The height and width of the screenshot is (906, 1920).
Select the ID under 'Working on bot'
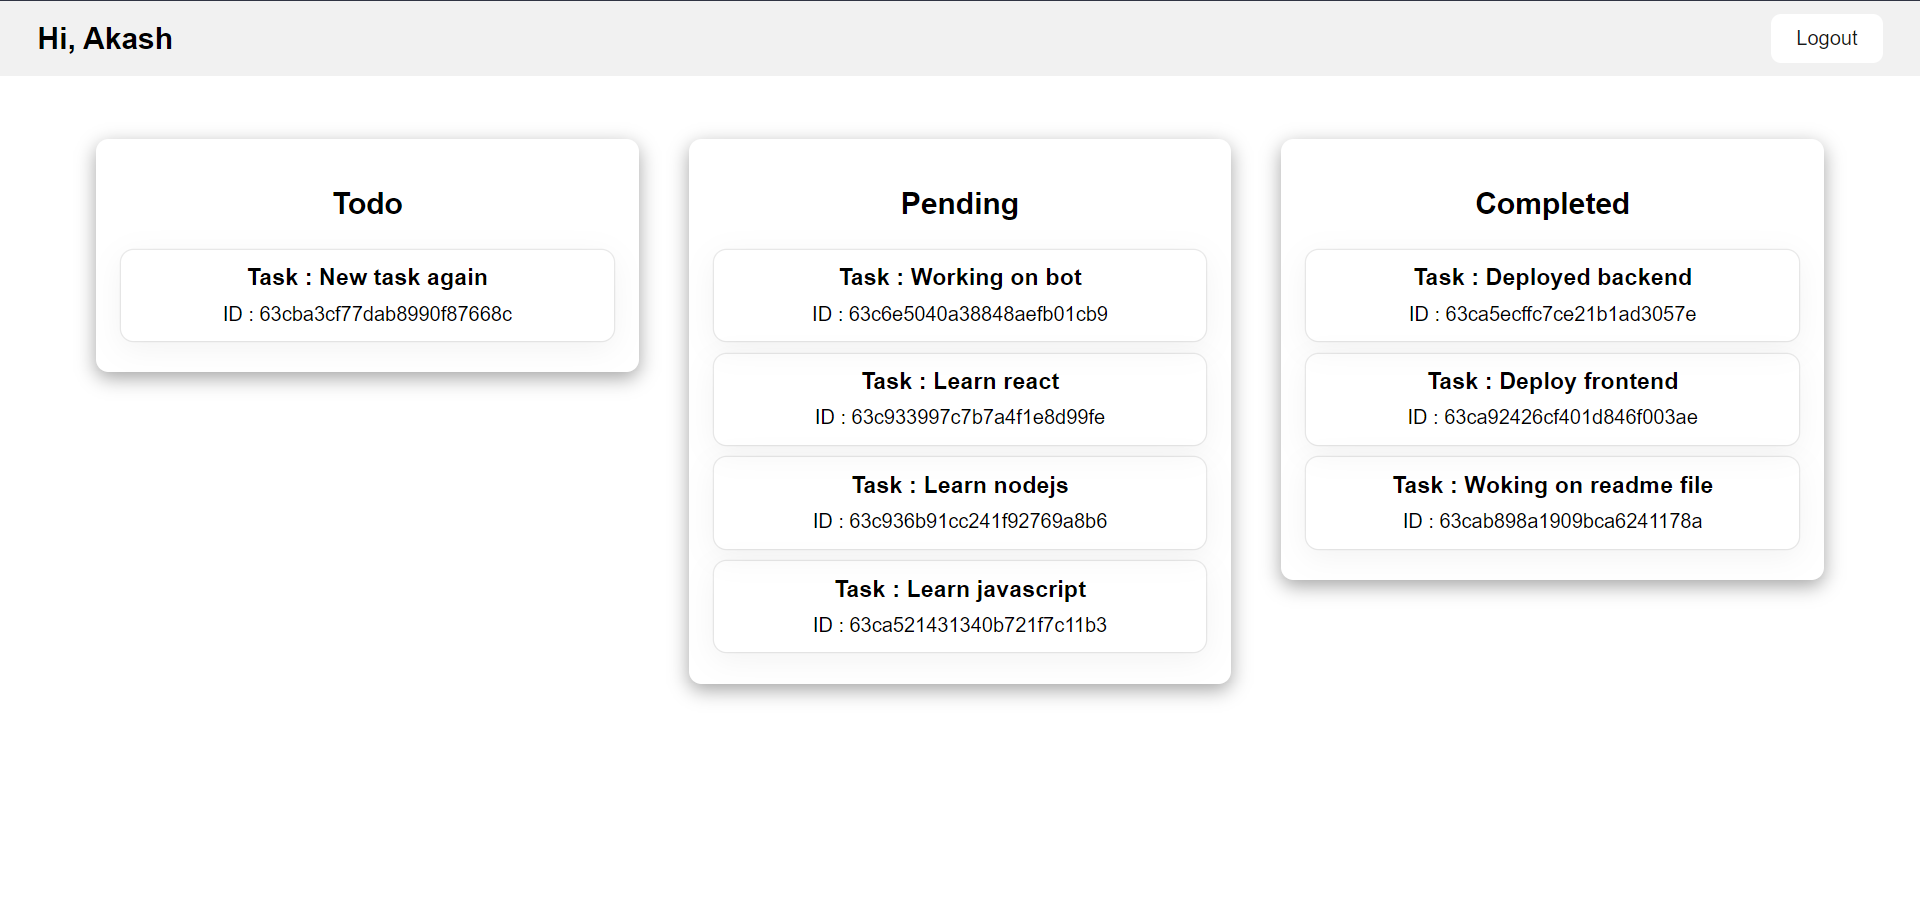(x=959, y=313)
